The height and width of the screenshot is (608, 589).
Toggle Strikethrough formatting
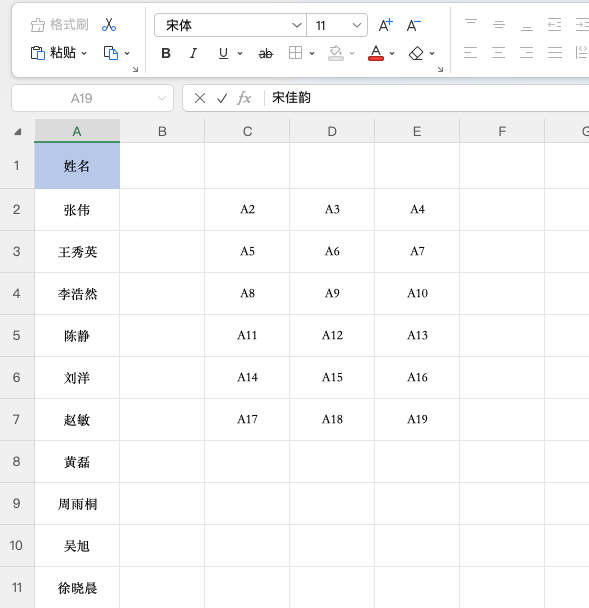(x=266, y=53)
